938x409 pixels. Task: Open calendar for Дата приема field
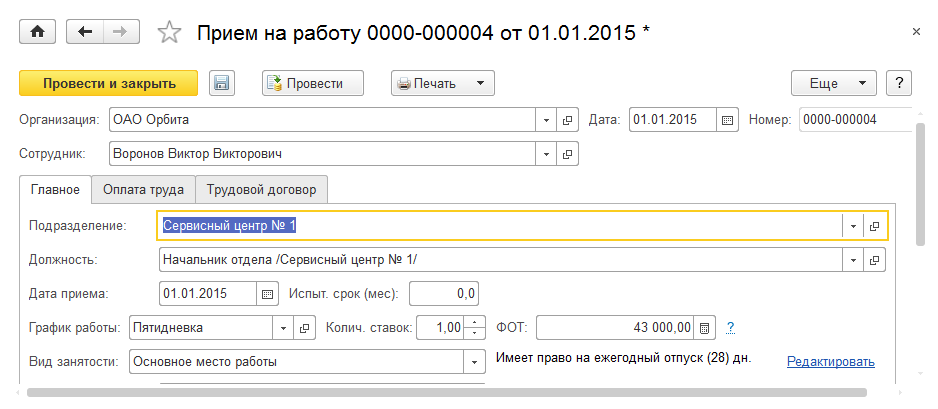click(x=266, y=294)
